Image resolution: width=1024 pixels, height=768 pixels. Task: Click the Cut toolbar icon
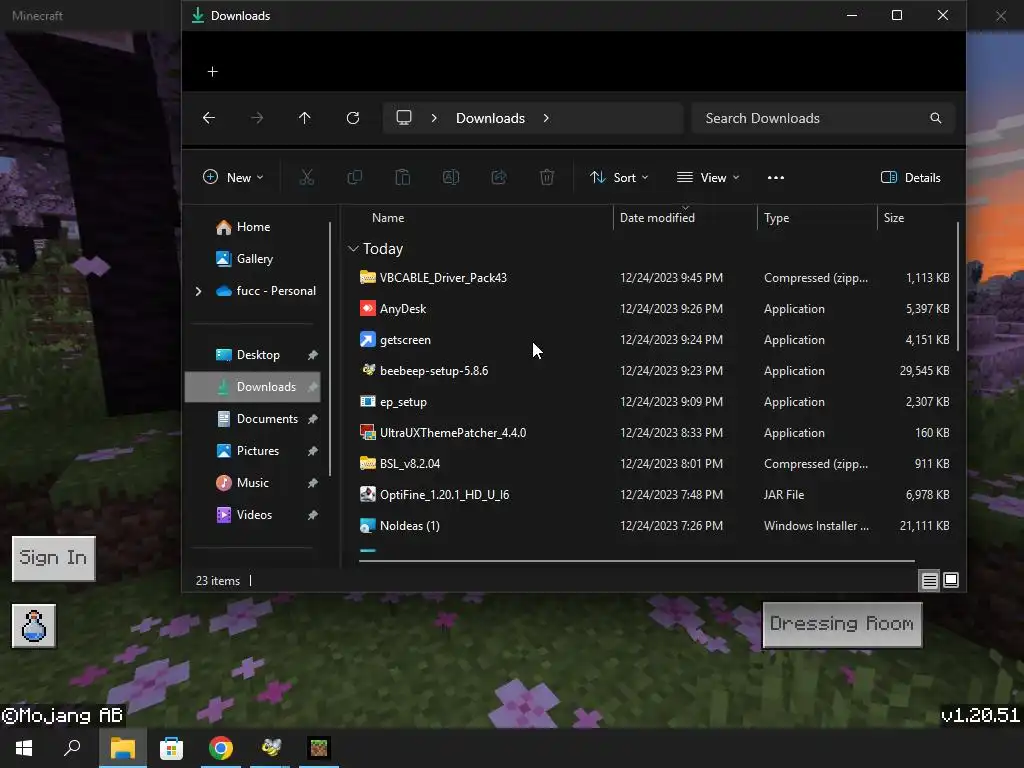click(306, 177)
